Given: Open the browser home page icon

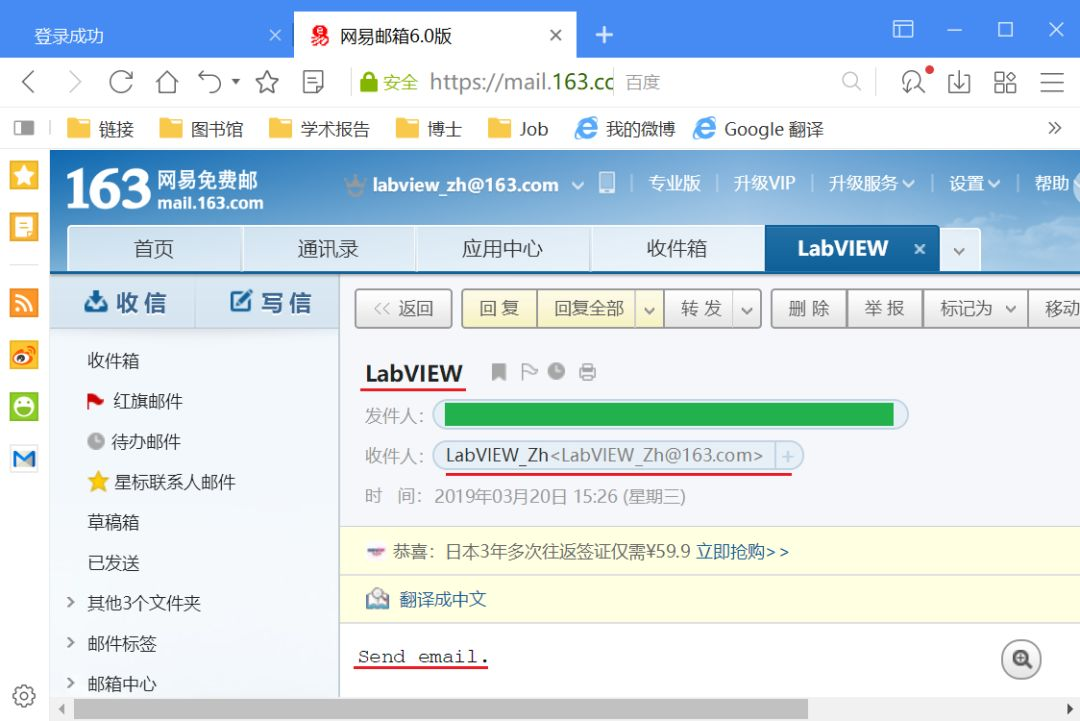Looking at the screenshot, I should [167, 82].
